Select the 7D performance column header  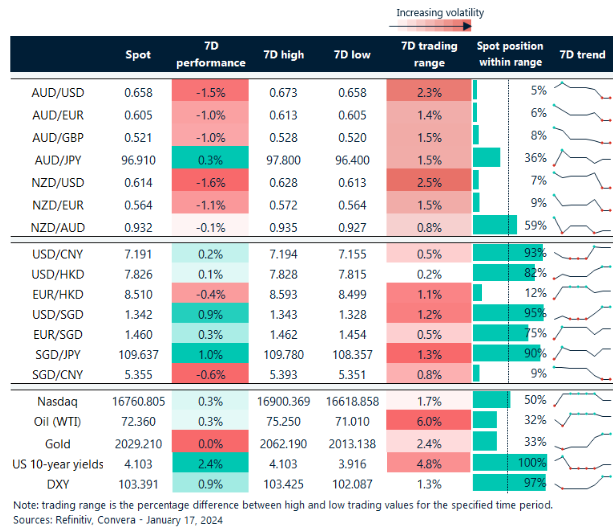pos(210,54)
